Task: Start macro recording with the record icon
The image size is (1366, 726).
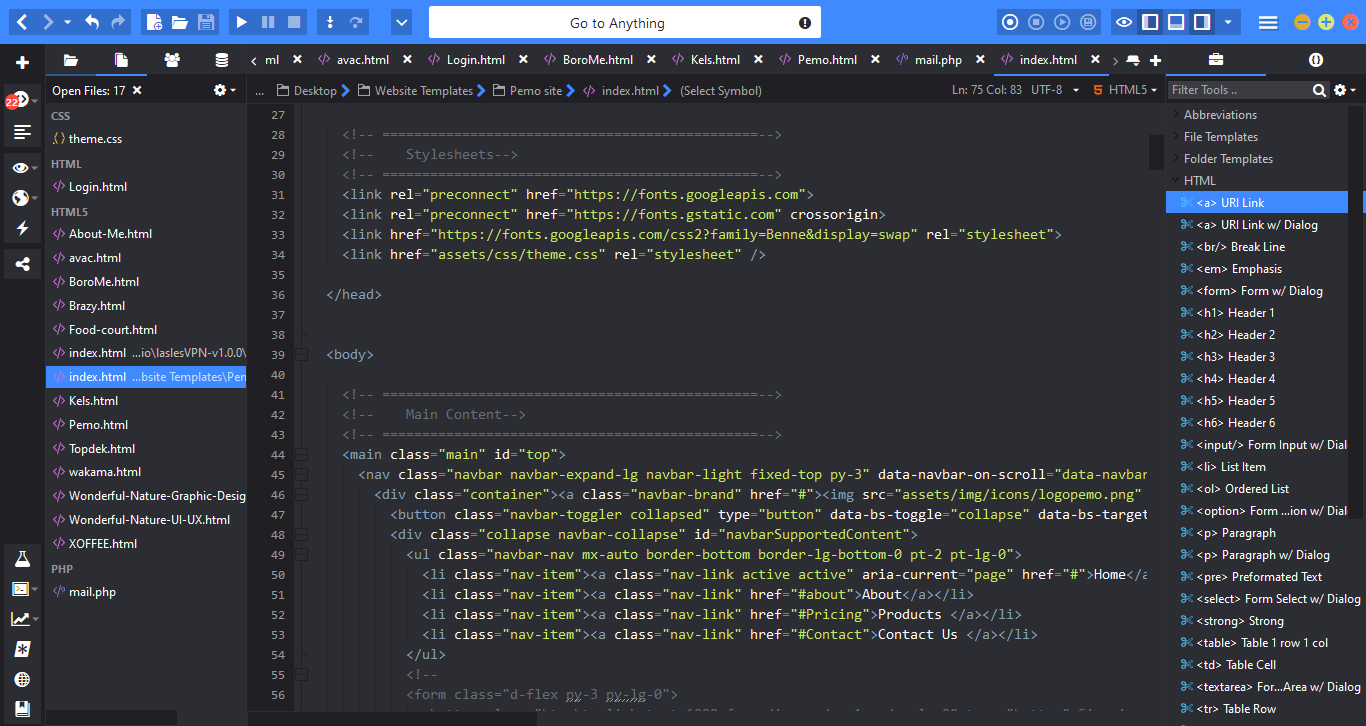Action: (x=1010, y=22)
